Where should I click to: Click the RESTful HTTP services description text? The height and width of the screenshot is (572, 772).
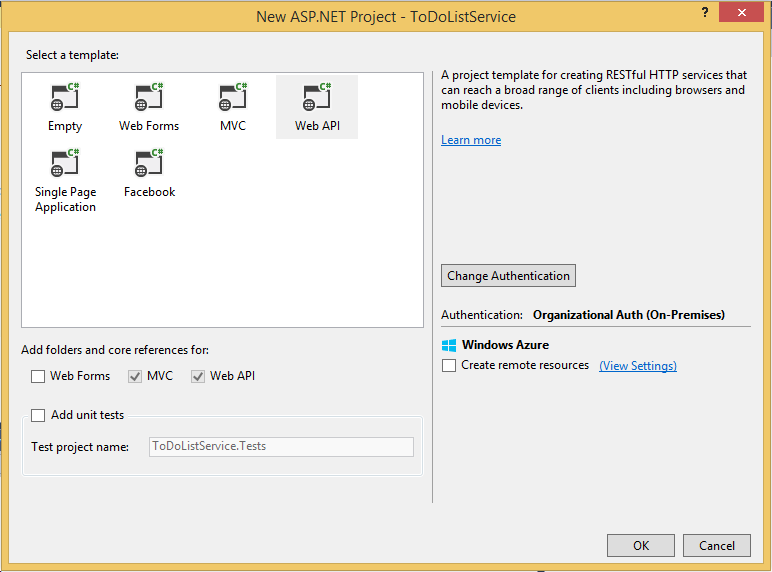594,90
